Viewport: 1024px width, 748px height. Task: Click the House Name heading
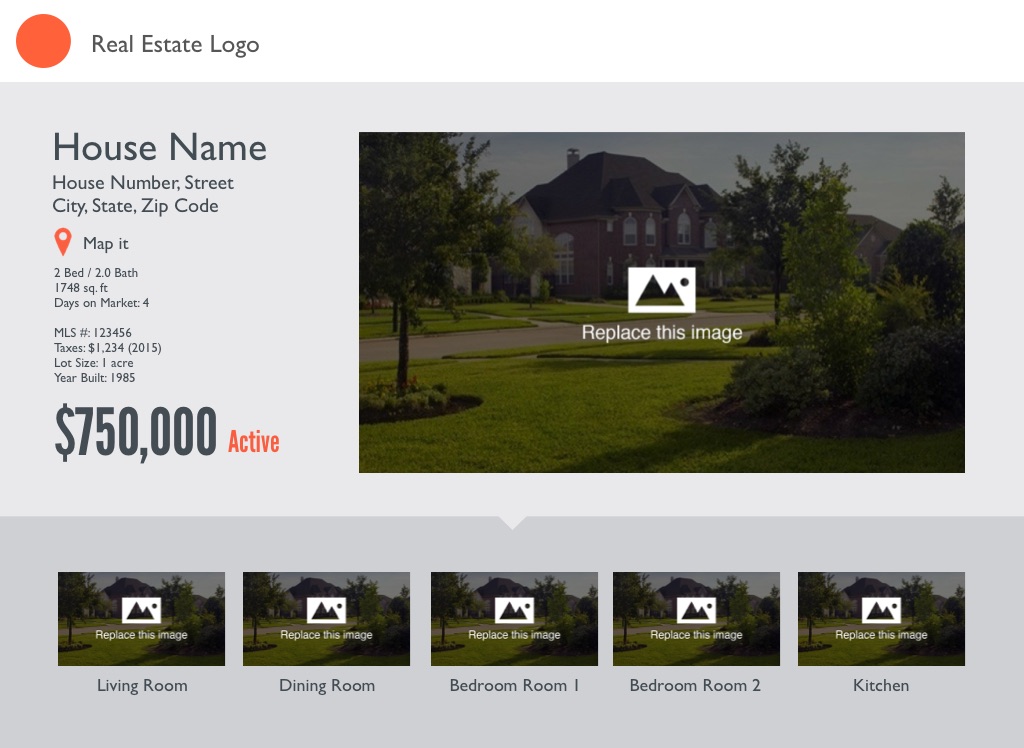pos(160,148)
